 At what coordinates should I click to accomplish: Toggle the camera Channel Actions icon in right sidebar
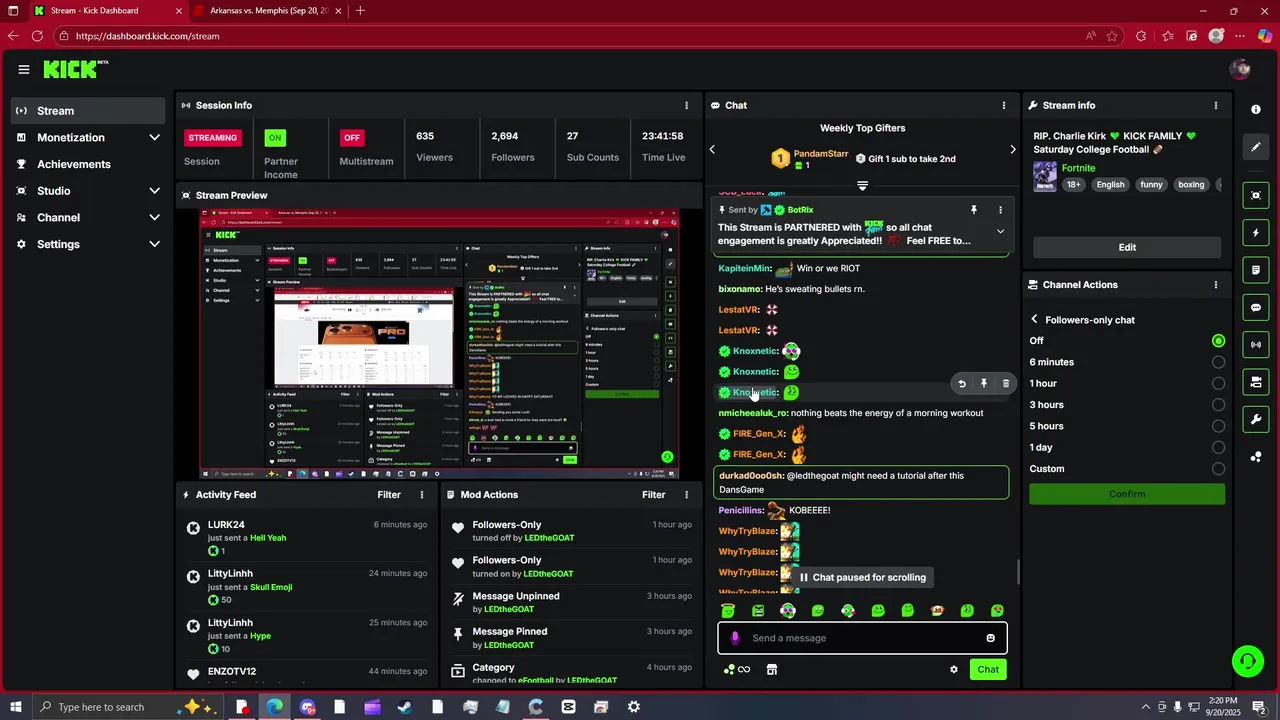click(1256, 382)
